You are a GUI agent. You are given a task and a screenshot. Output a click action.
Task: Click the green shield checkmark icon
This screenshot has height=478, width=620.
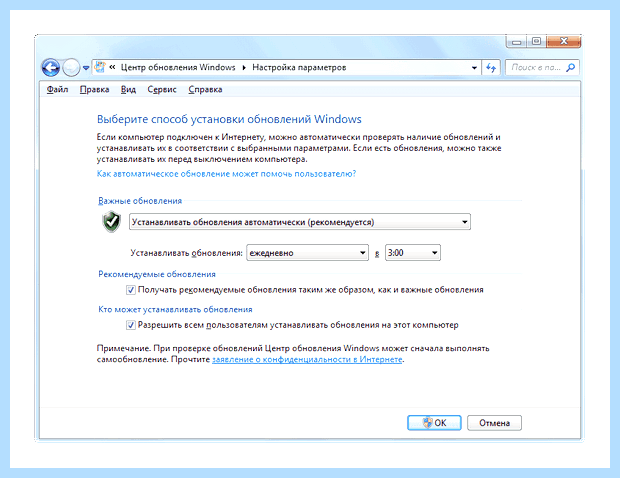[x=112, y=221]
